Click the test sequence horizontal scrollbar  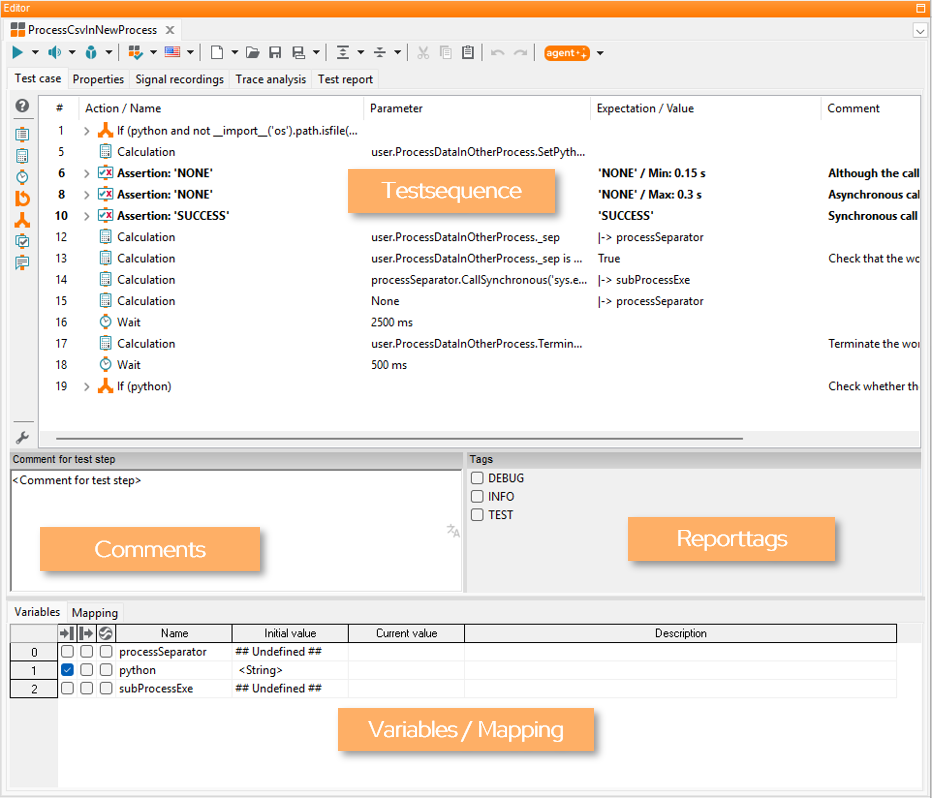(x=399, y=439)
